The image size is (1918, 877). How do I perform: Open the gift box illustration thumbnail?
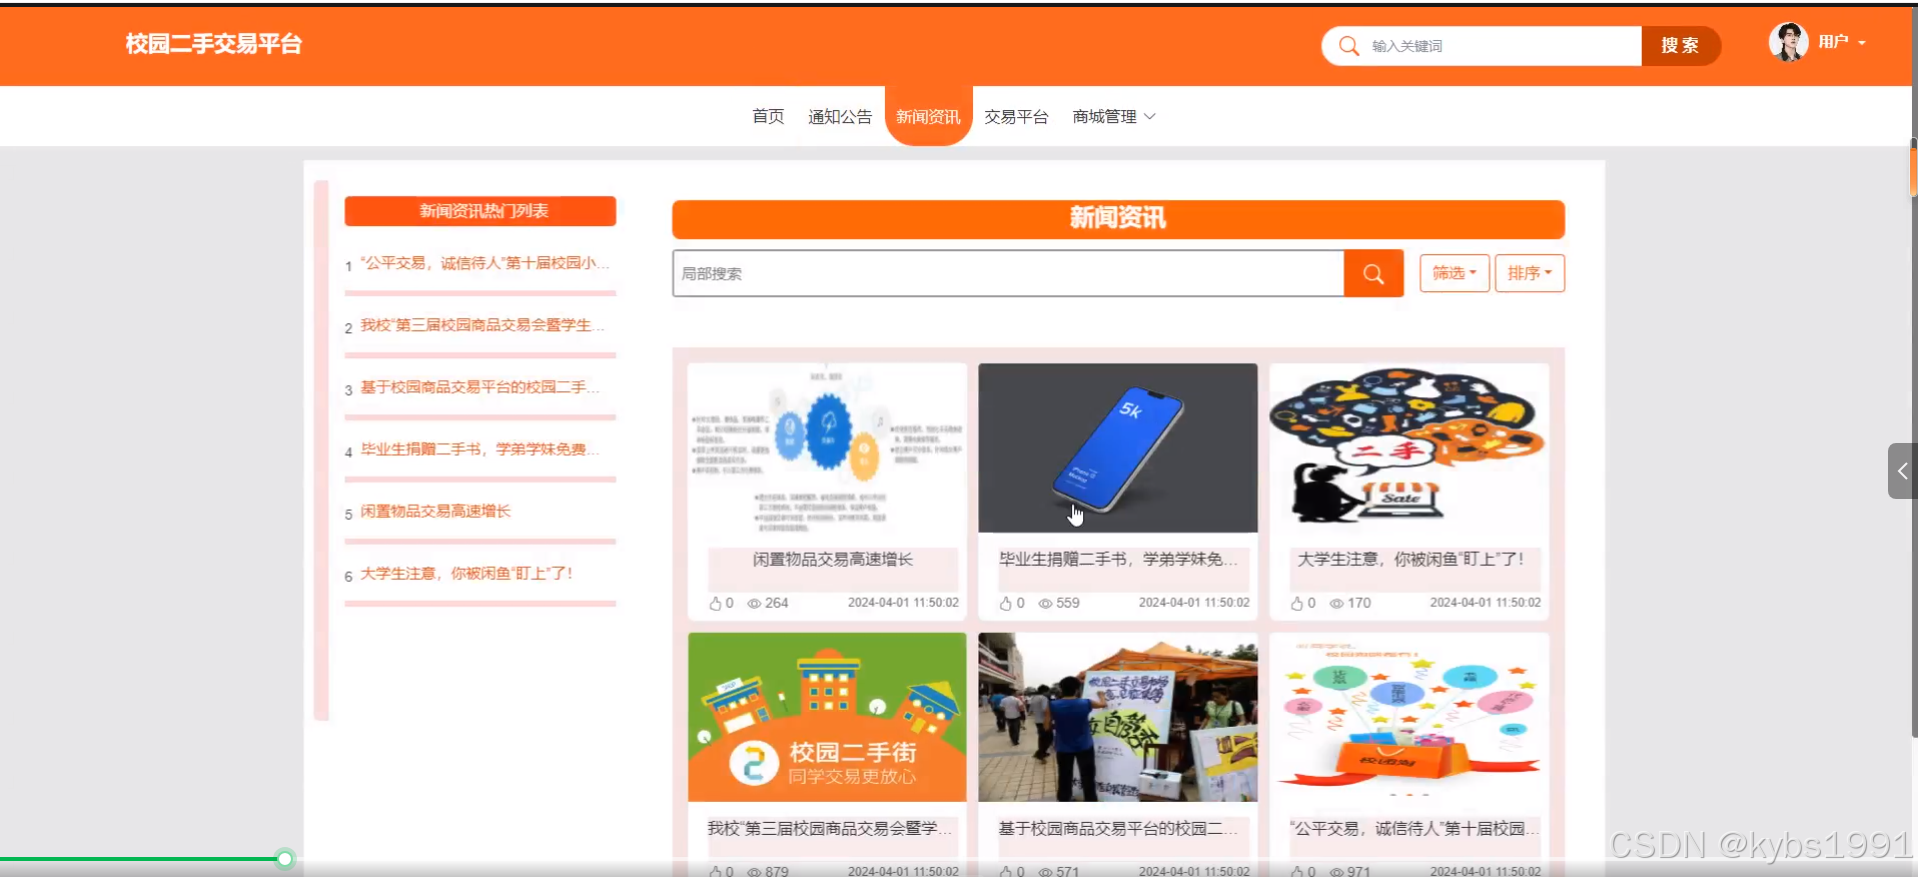coord(1409,717)
